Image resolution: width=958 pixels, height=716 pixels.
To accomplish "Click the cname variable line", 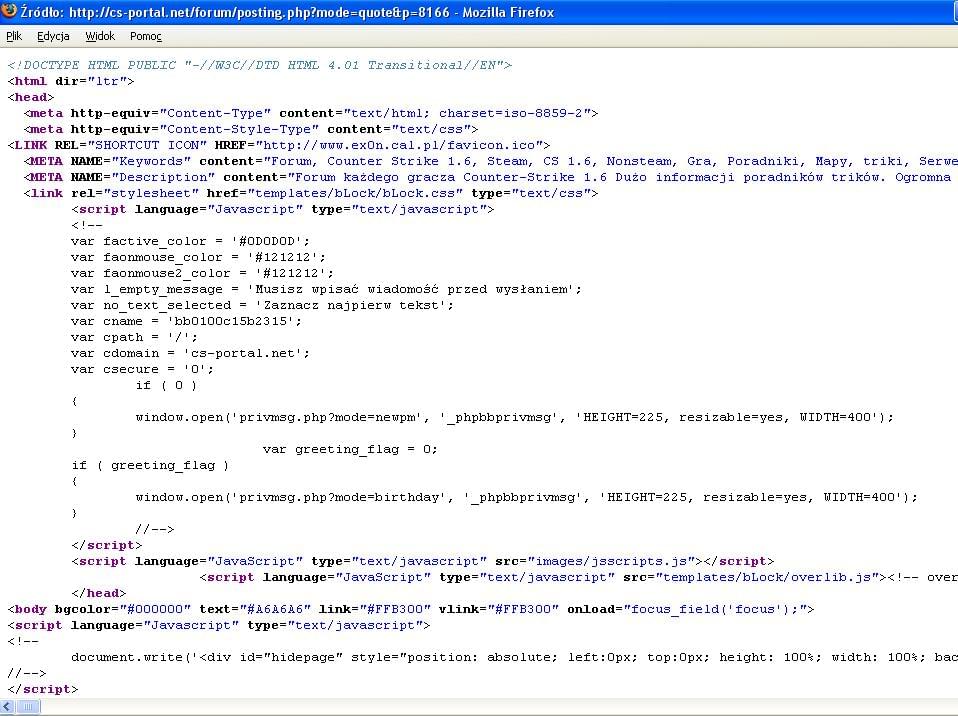I will (x=186, y=321).
